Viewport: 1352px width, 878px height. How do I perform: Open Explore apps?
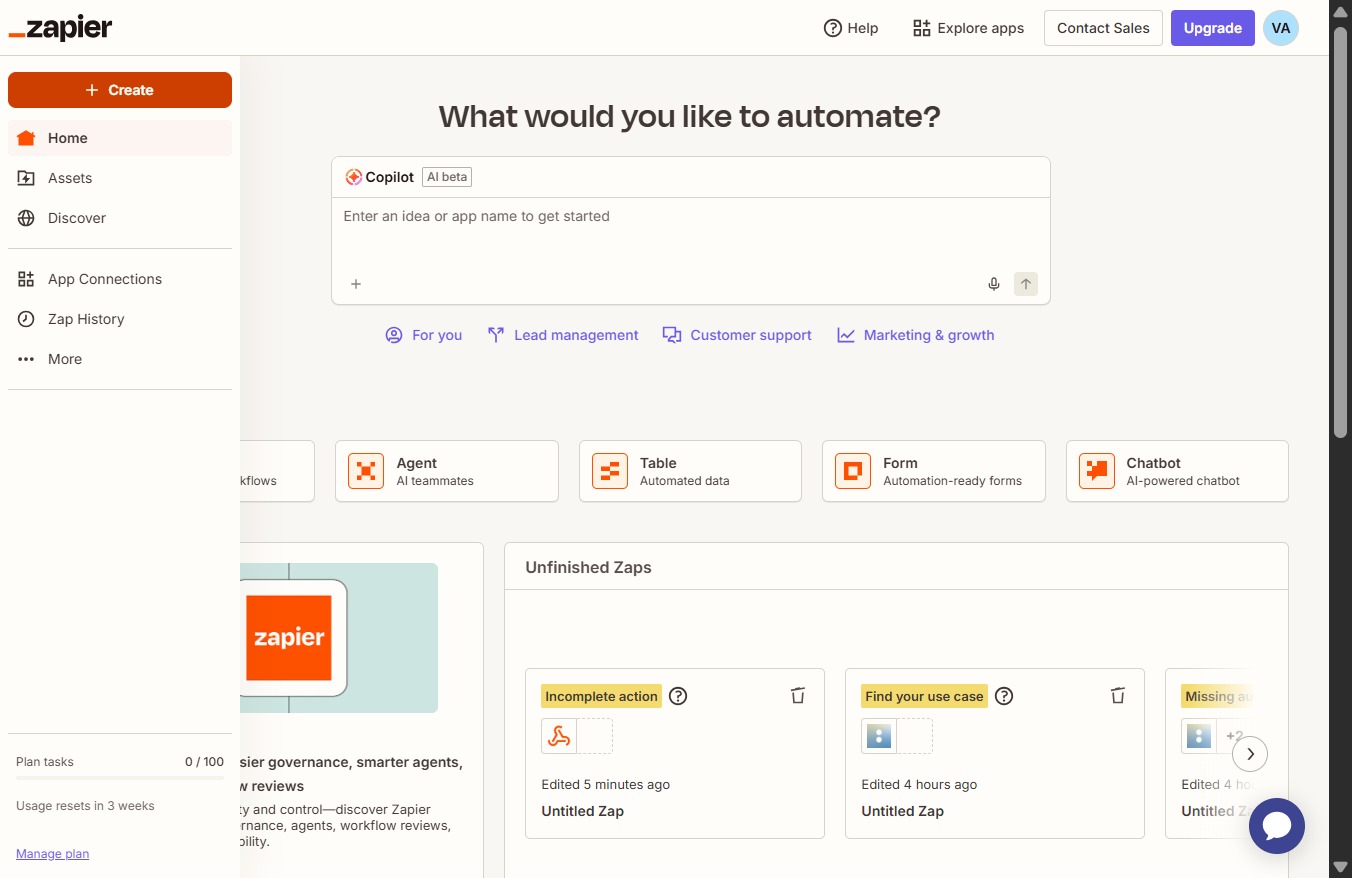968,28
